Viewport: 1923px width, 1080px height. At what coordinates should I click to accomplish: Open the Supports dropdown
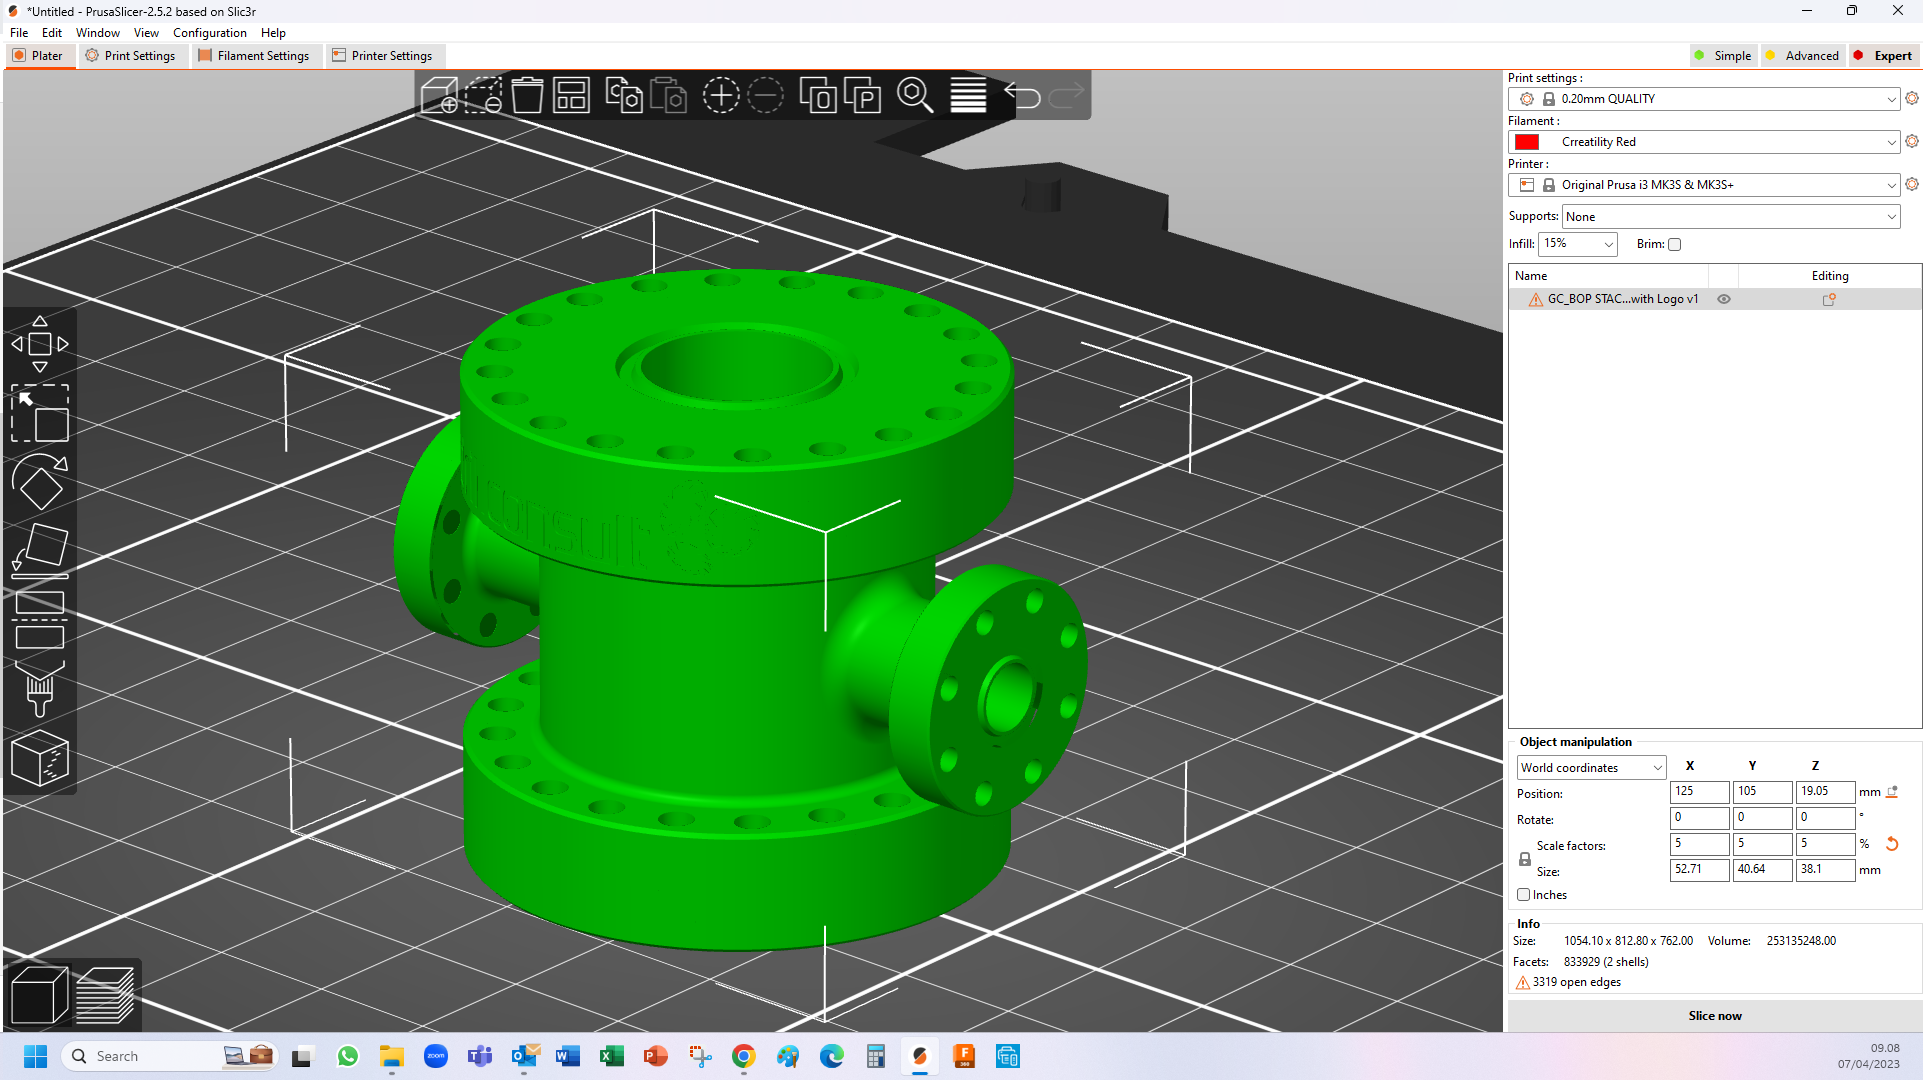[x=1729, y=216]
